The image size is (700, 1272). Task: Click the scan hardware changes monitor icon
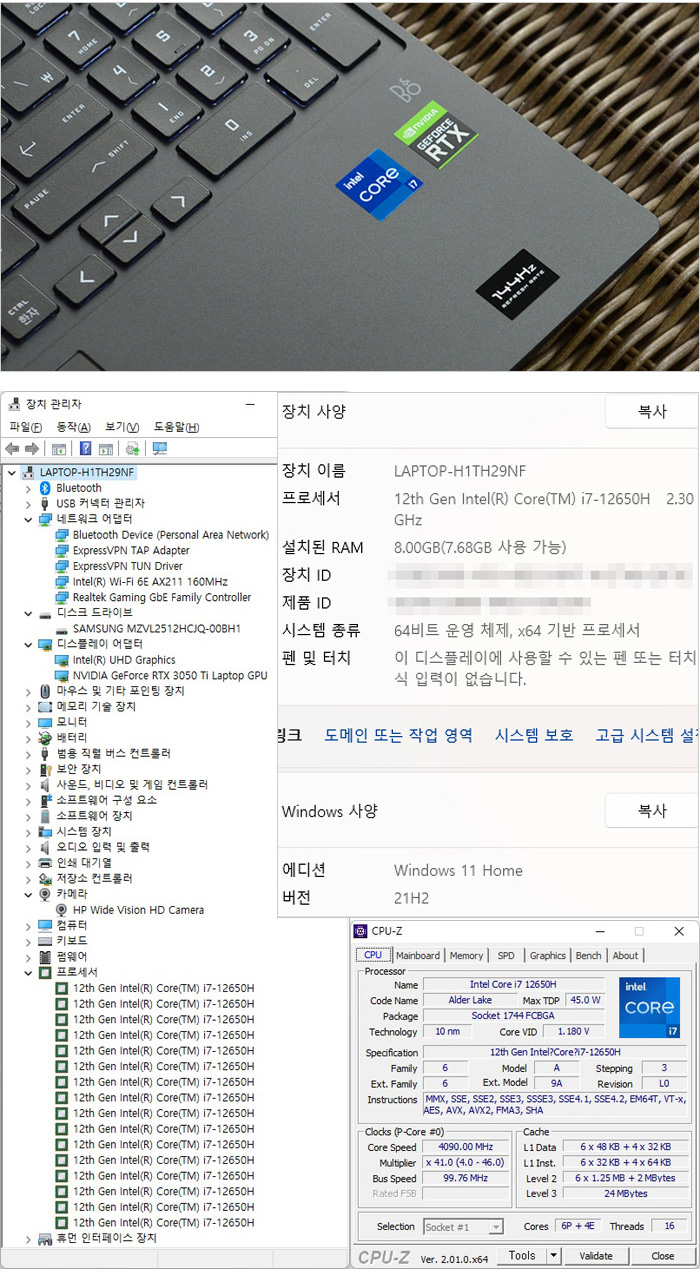click(159, 449)
